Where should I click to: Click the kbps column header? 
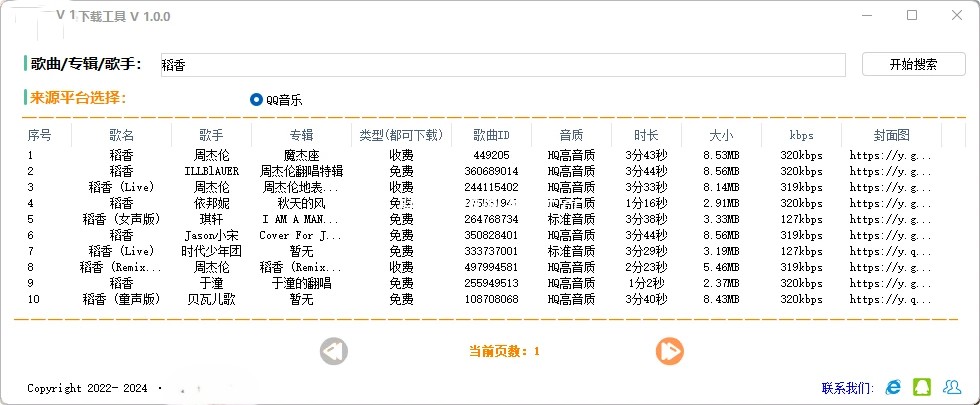[801, 135]
